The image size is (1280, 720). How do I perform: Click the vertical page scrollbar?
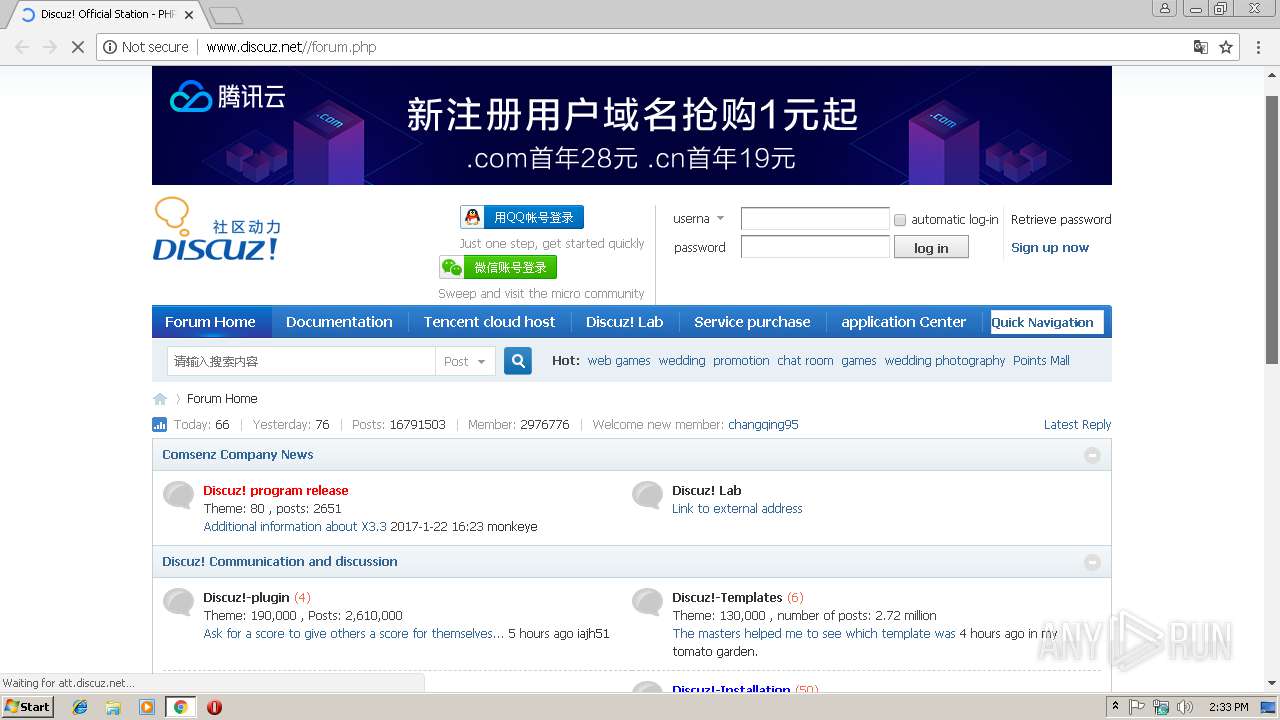tap(1272, 230)
